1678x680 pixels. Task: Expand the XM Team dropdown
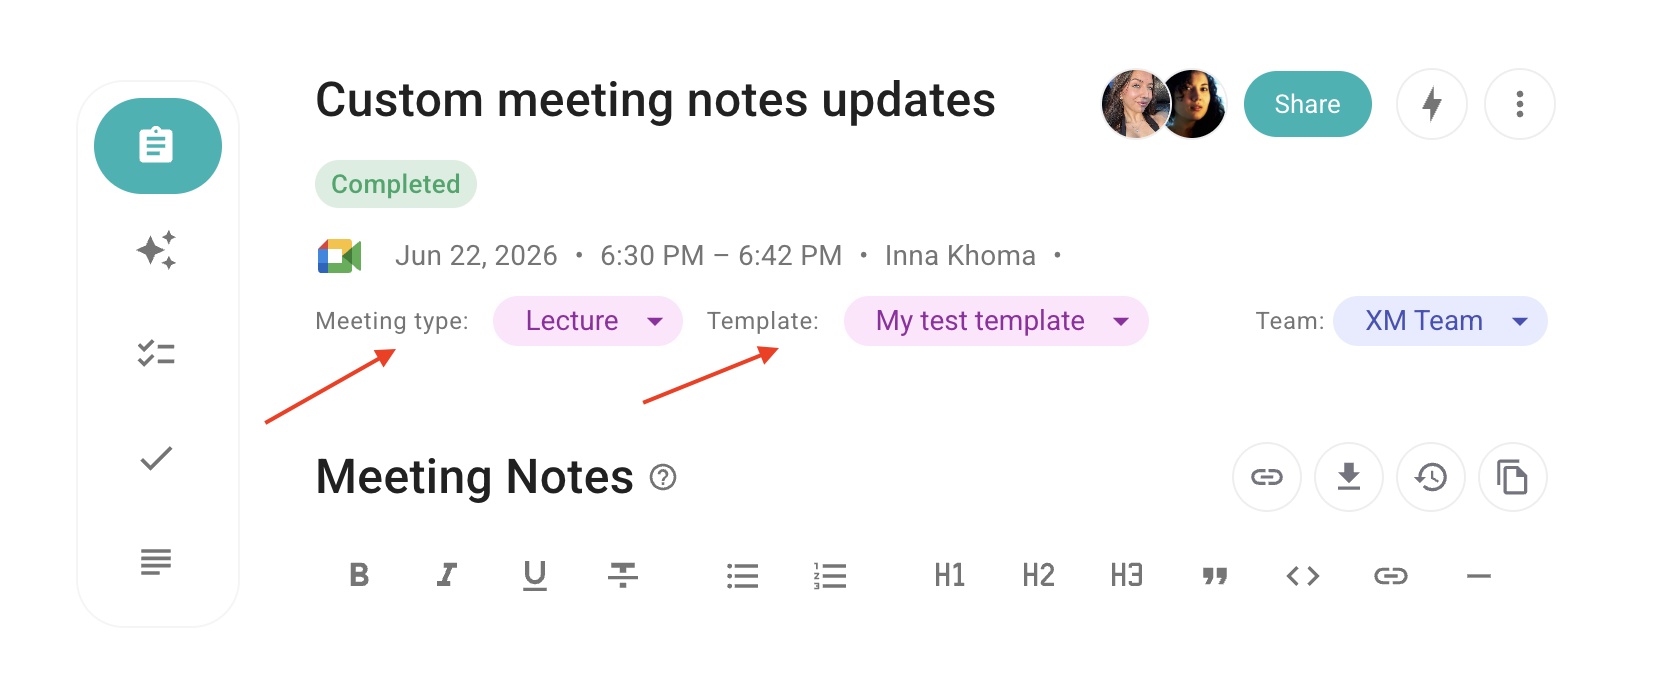(1440, 321)
